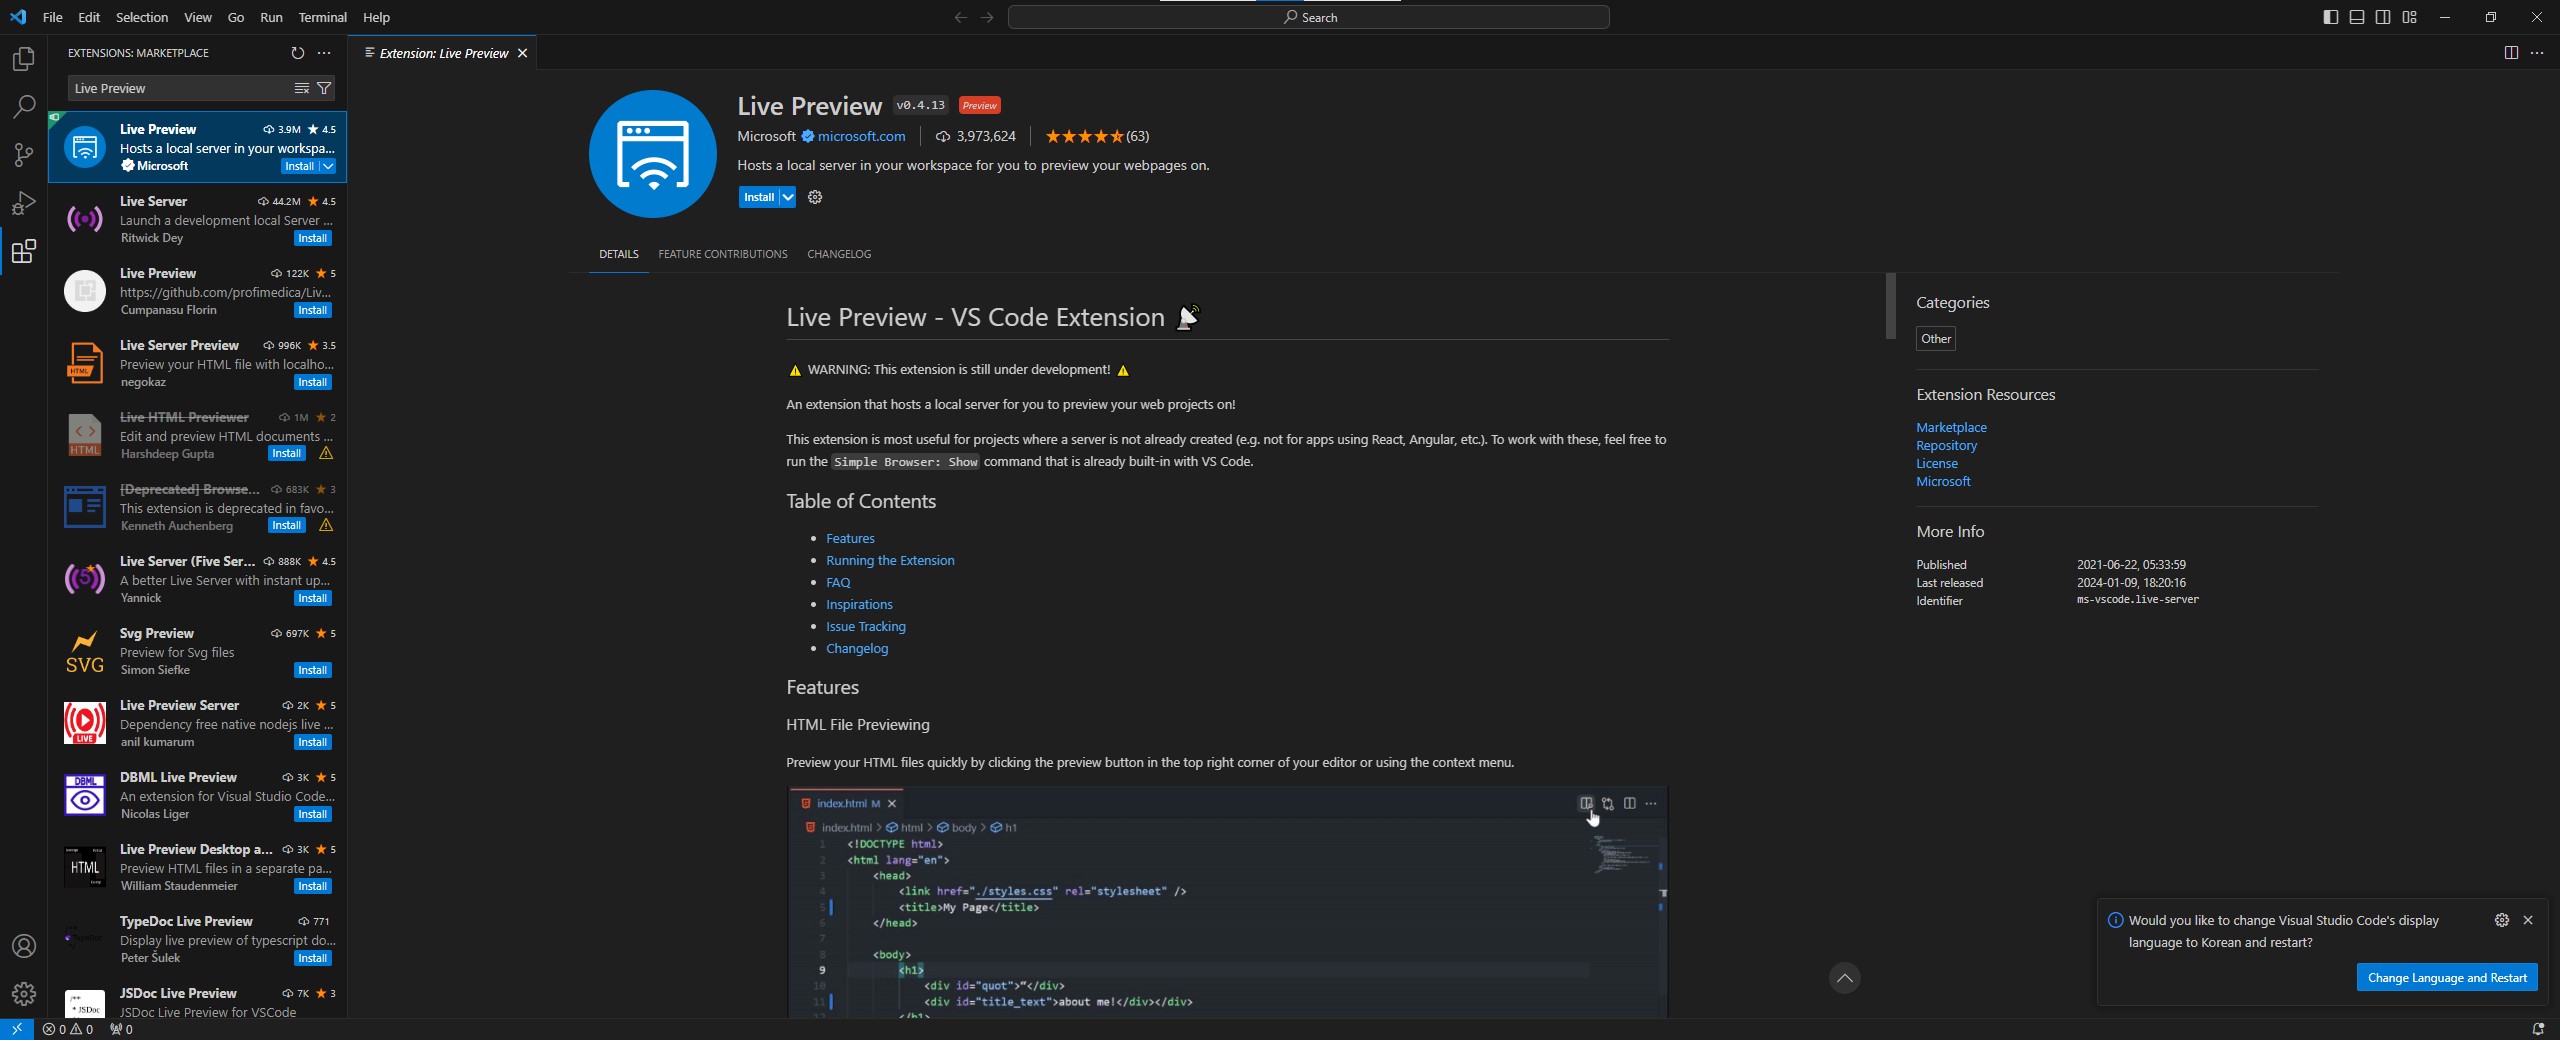Open the Repository link under Extension Resources
This screenshot has height=1040, width=2560.
pos(1944,446)
